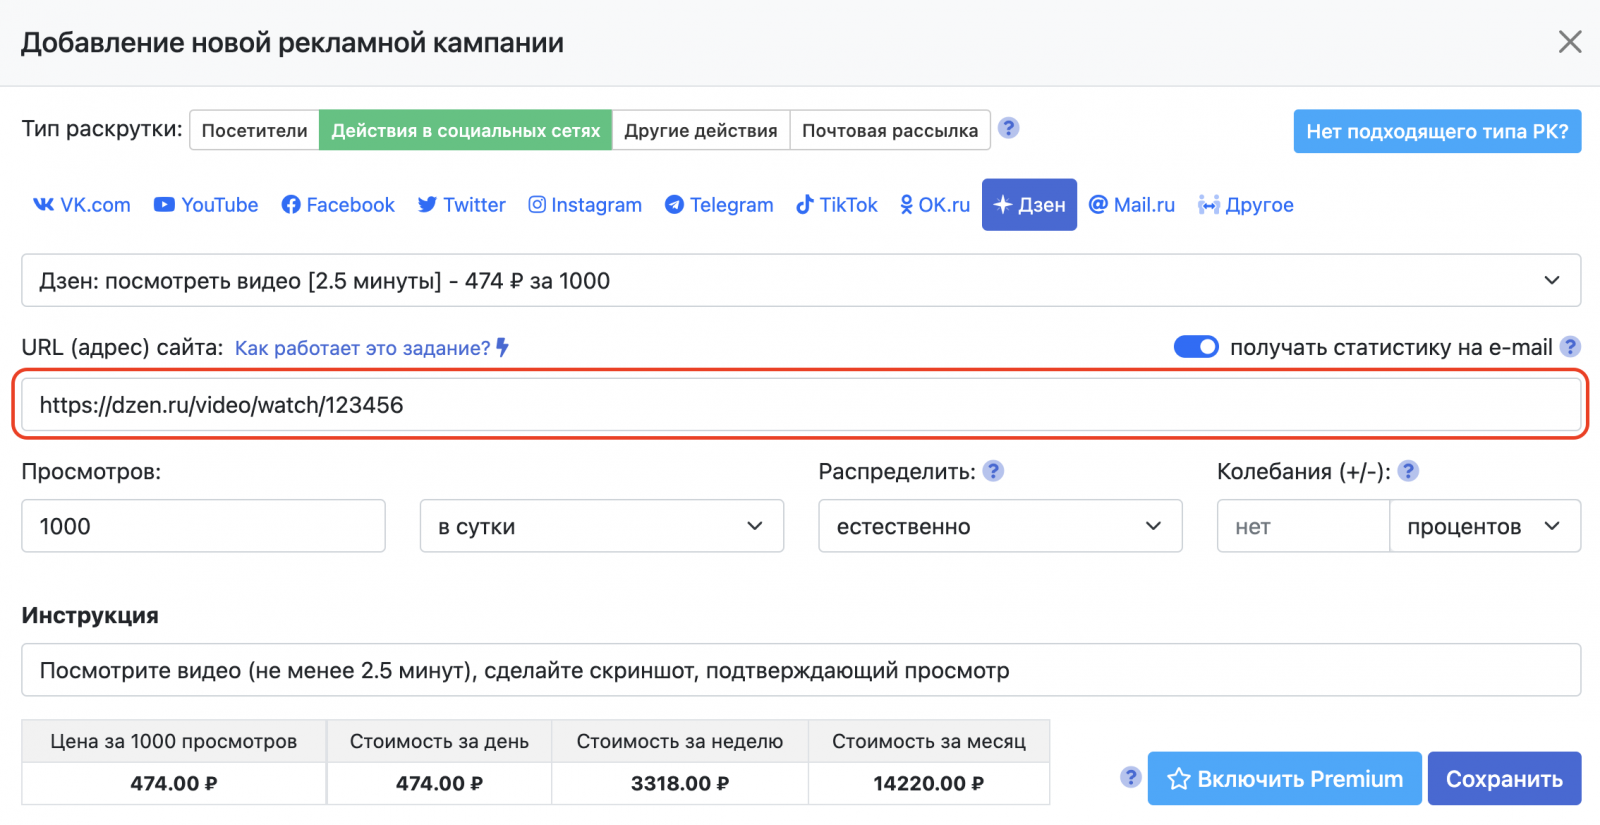The width and height of the screenshot is (1600, 825).
Task: Choose the YouTube platform option
Action: [x=206, y=205]
